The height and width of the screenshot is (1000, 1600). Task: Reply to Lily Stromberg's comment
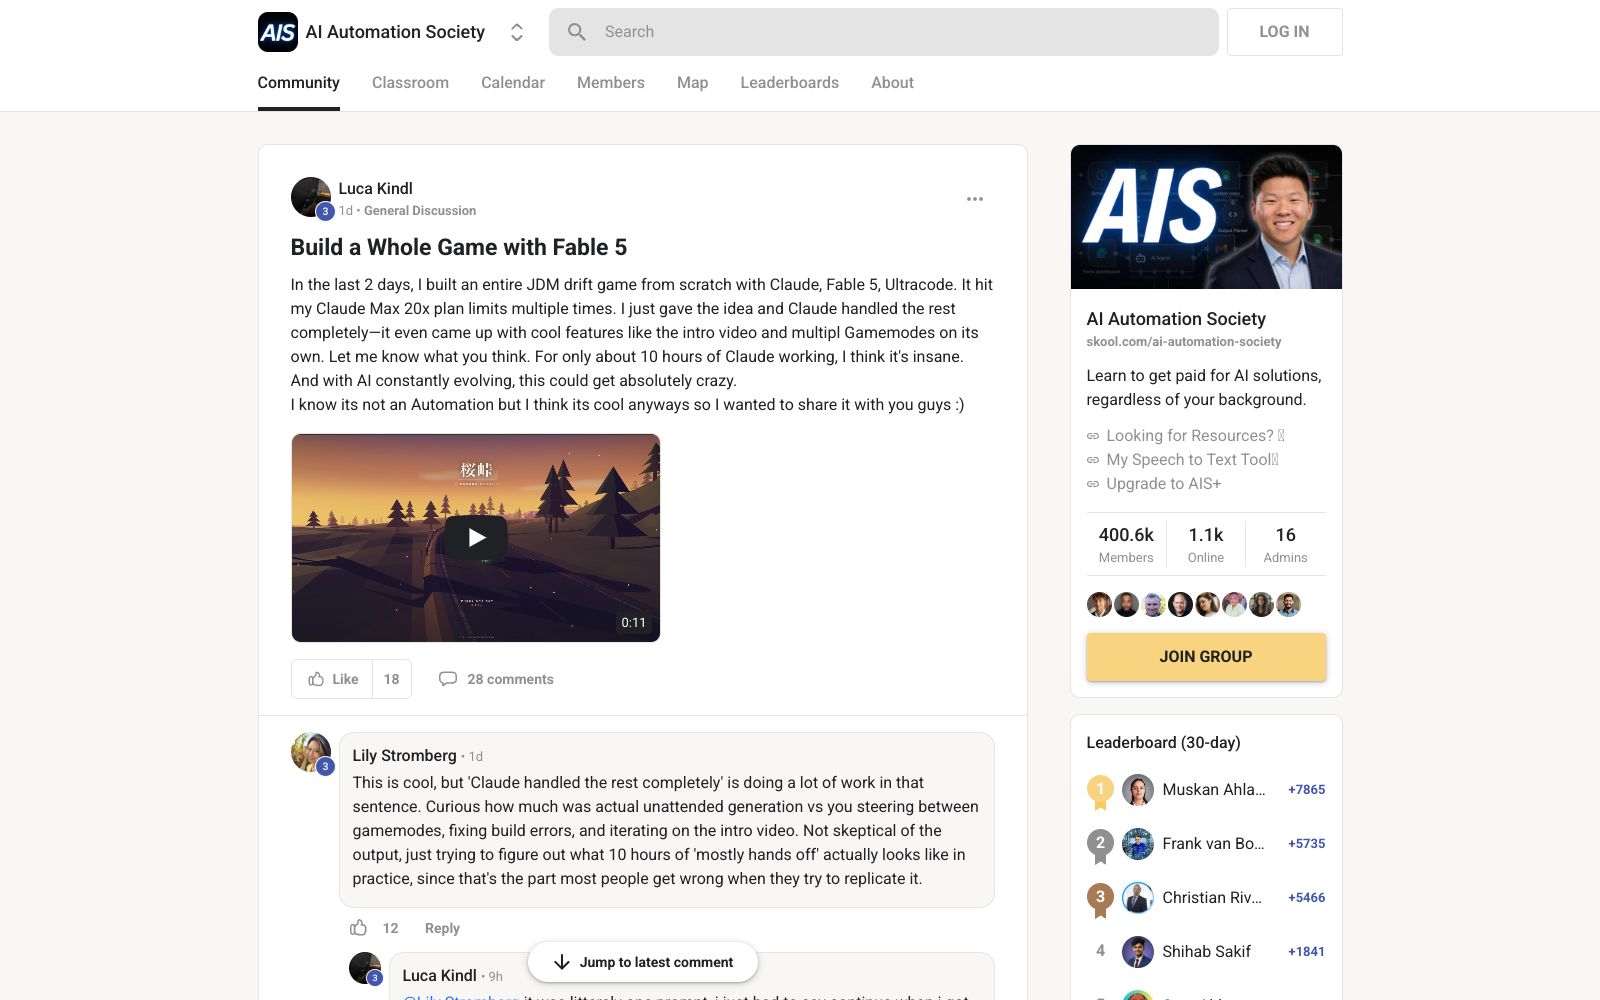tap(442, 928)
